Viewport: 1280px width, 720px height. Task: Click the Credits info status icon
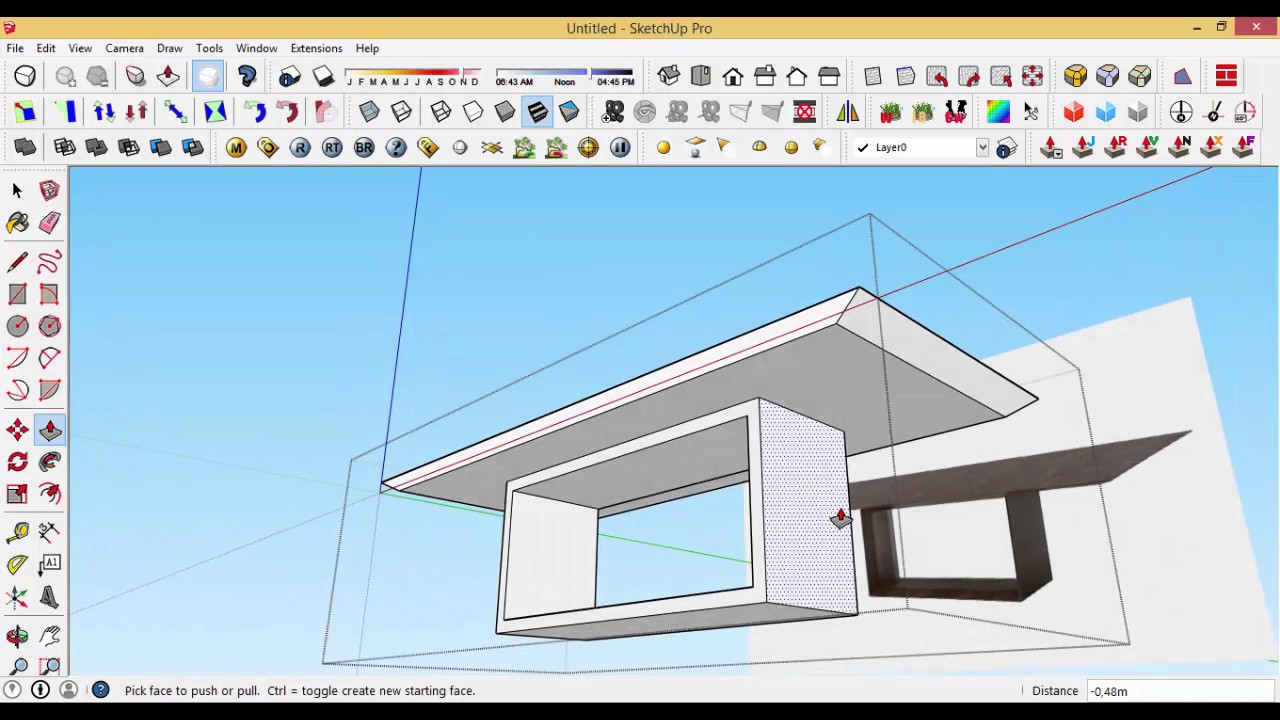point(41,690)
